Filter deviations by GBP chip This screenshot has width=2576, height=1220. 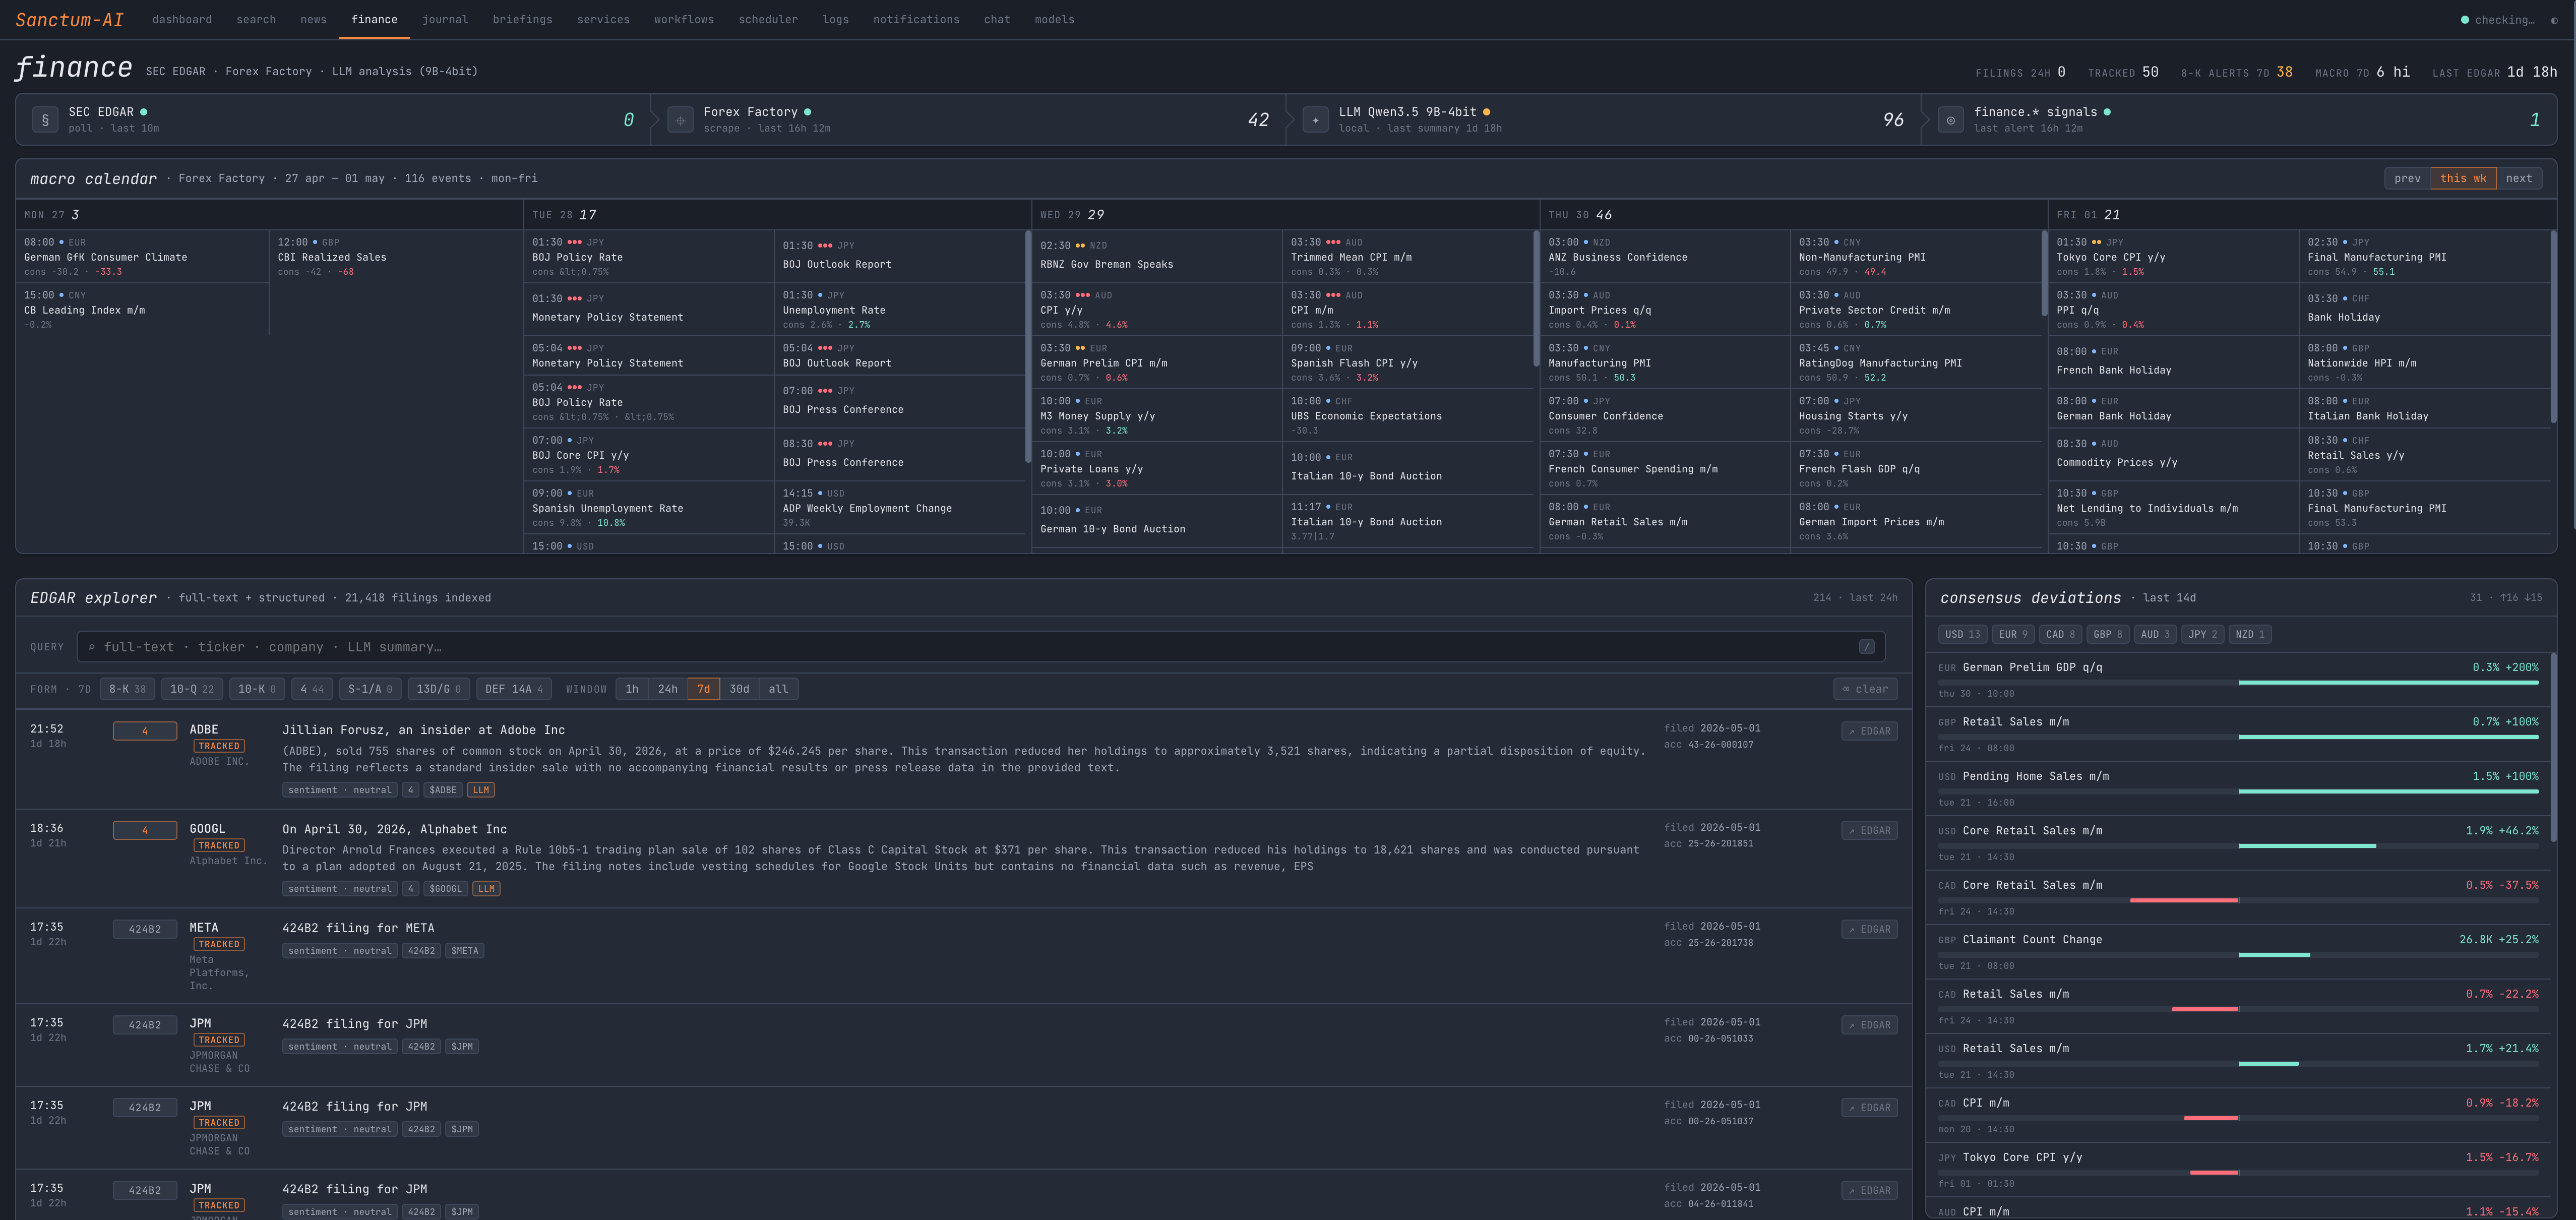(x=2108, y=634)
